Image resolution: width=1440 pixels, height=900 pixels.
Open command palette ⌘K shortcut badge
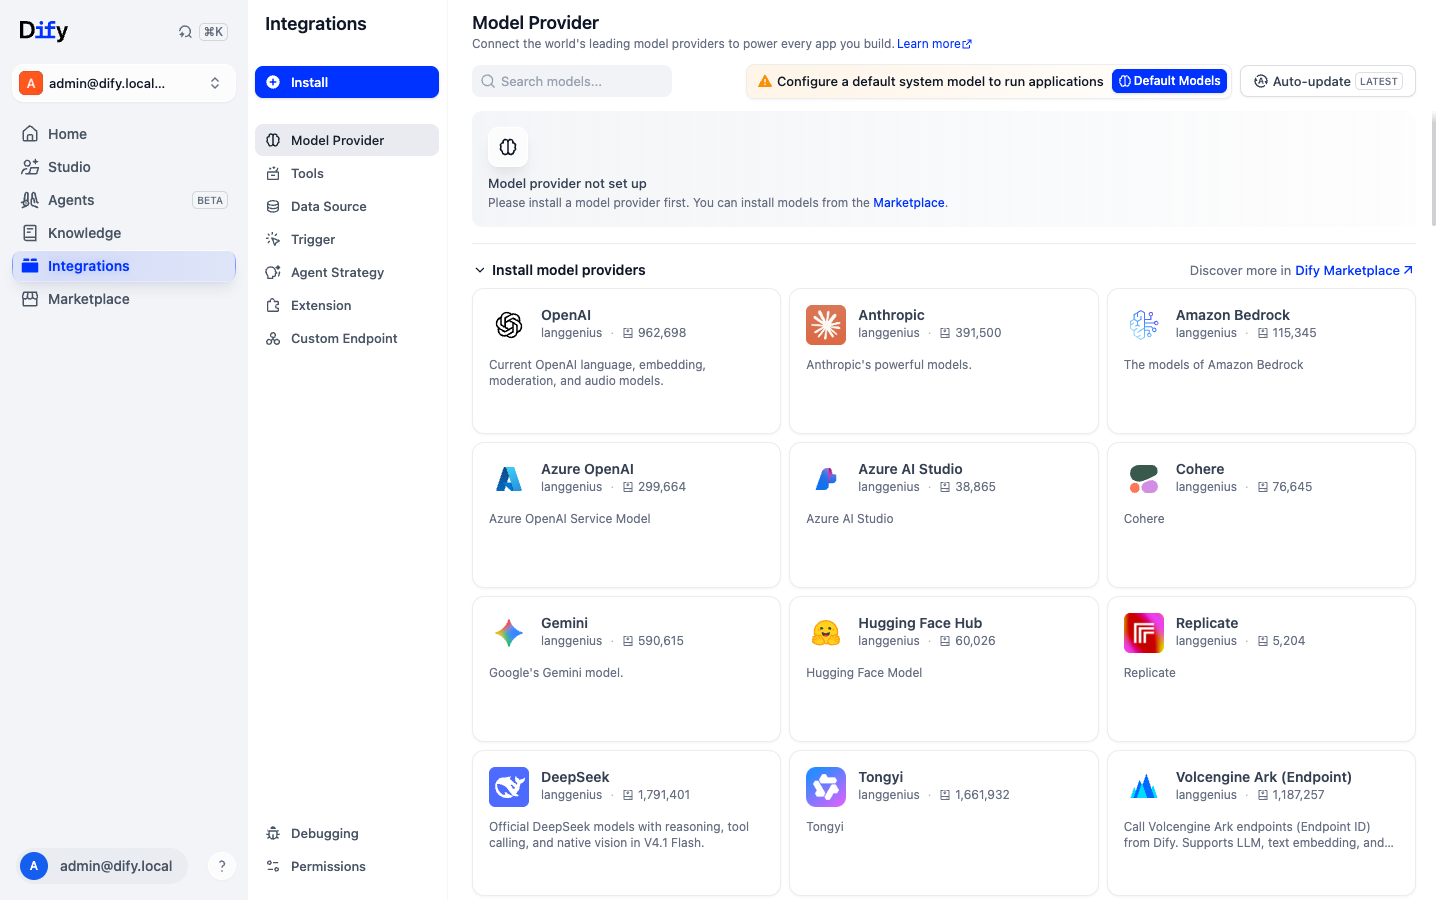pos(213,32)
